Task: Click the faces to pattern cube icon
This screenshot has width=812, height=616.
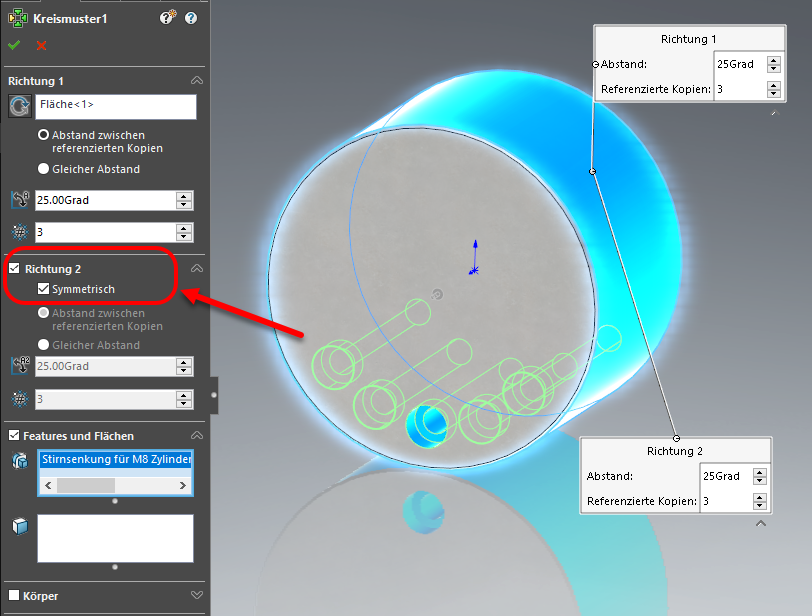Action: [x=20, y=526]
